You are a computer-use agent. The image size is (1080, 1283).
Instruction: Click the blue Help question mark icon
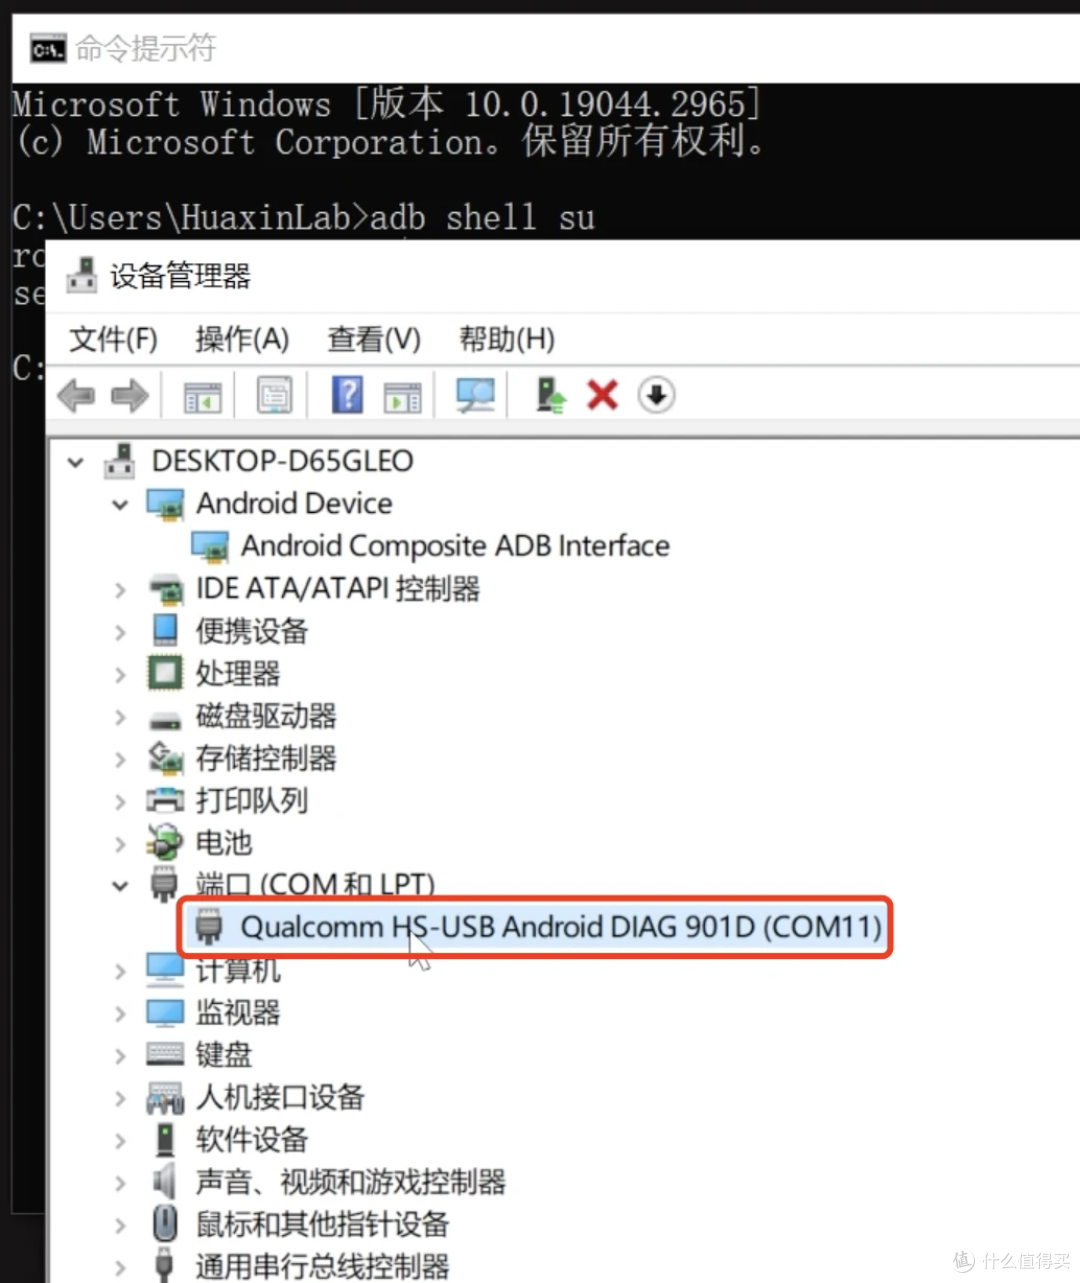point(347,395)
